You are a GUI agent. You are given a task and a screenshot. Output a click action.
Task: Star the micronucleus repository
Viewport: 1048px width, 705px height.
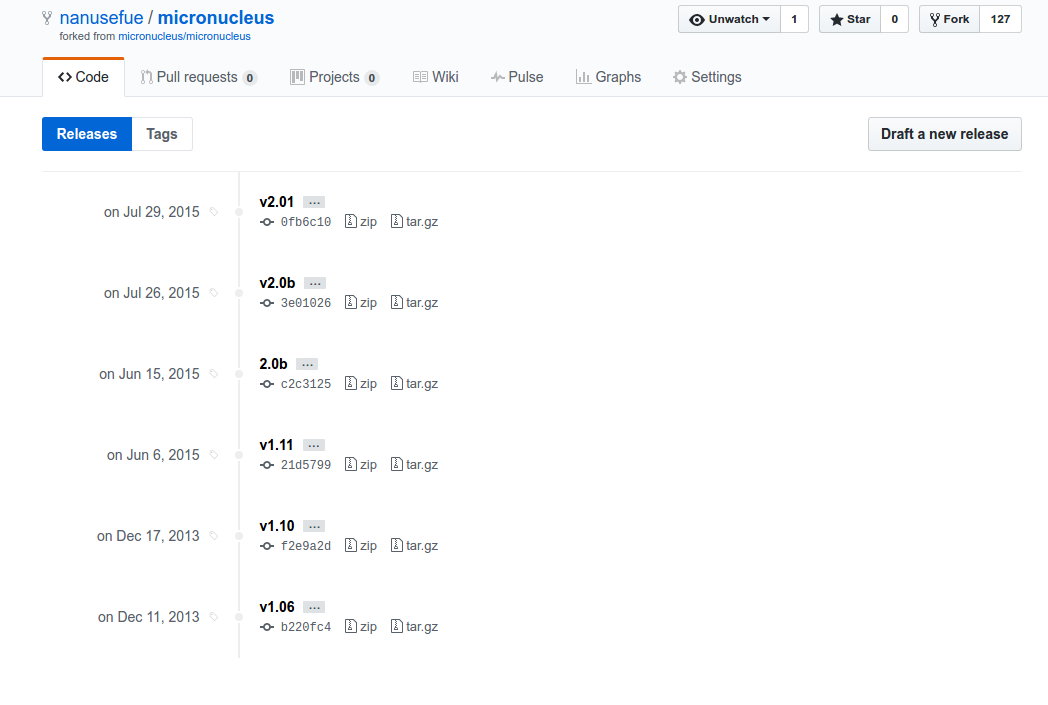850,19
